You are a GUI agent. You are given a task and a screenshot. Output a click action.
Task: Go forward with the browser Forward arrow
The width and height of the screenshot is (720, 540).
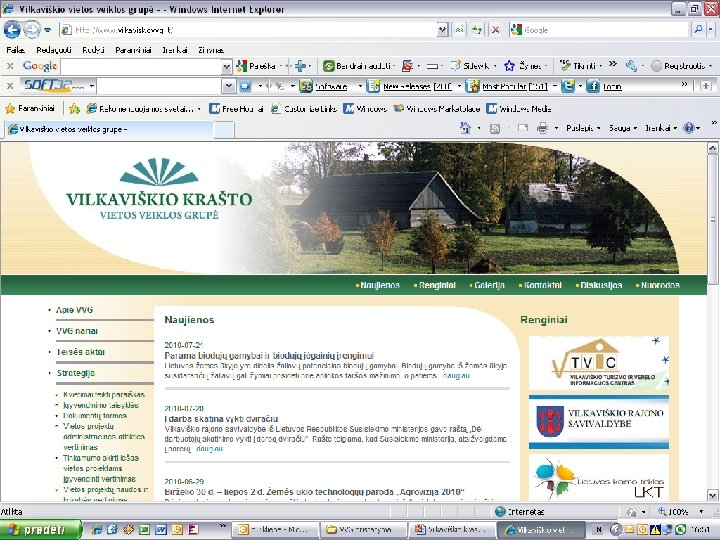click(32, 30)
